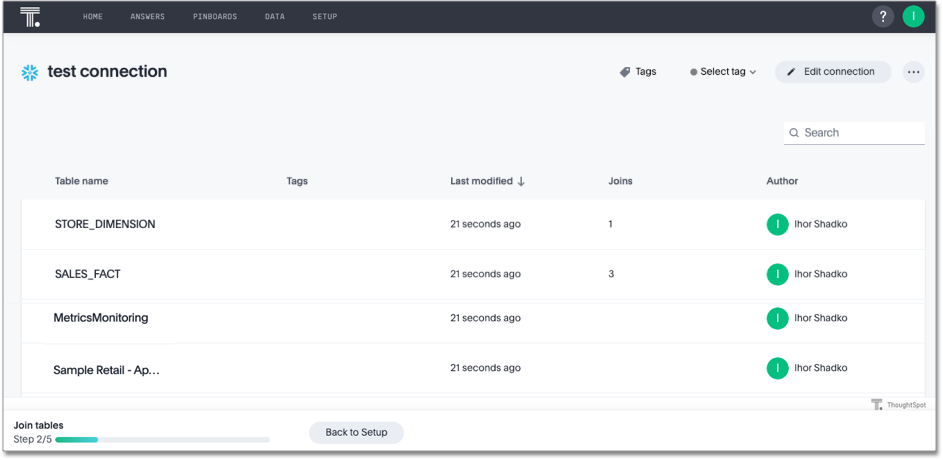Click into the Search input field

click(x=860, y=133)
